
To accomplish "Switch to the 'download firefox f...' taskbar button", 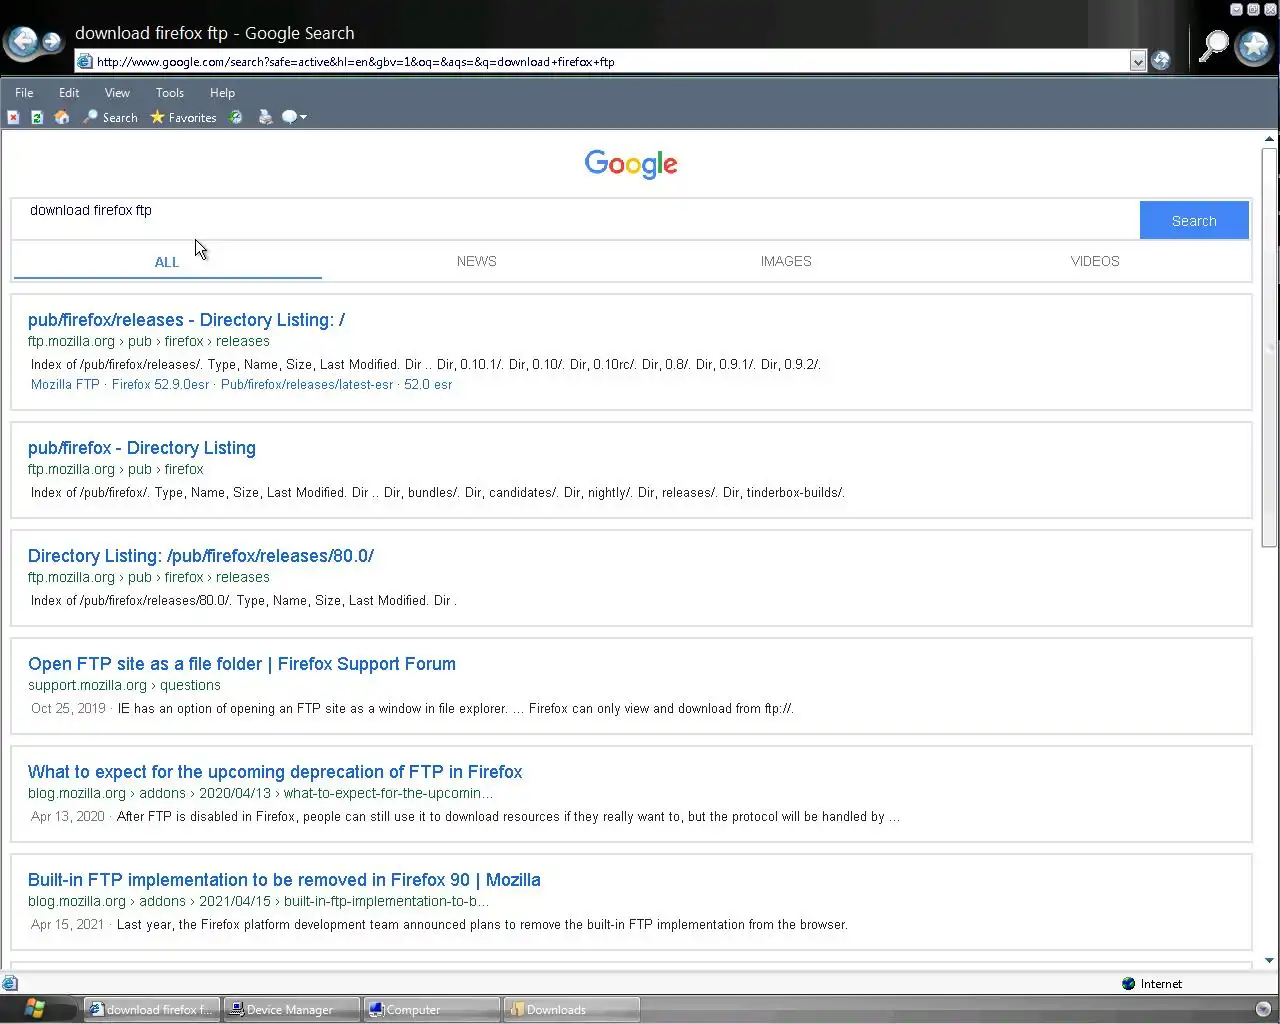I will [x=151, y=1009].
